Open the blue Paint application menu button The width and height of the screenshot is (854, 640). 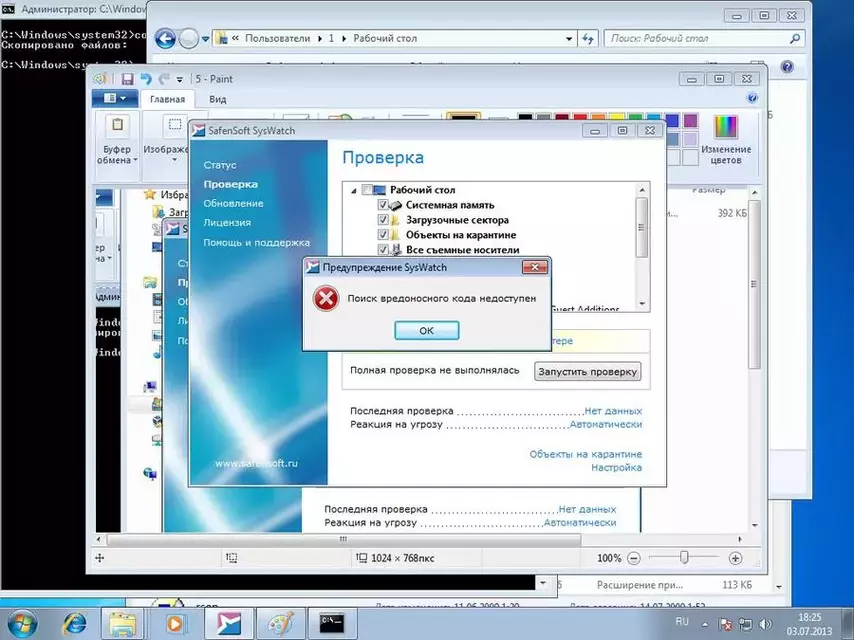click(114, 98)
